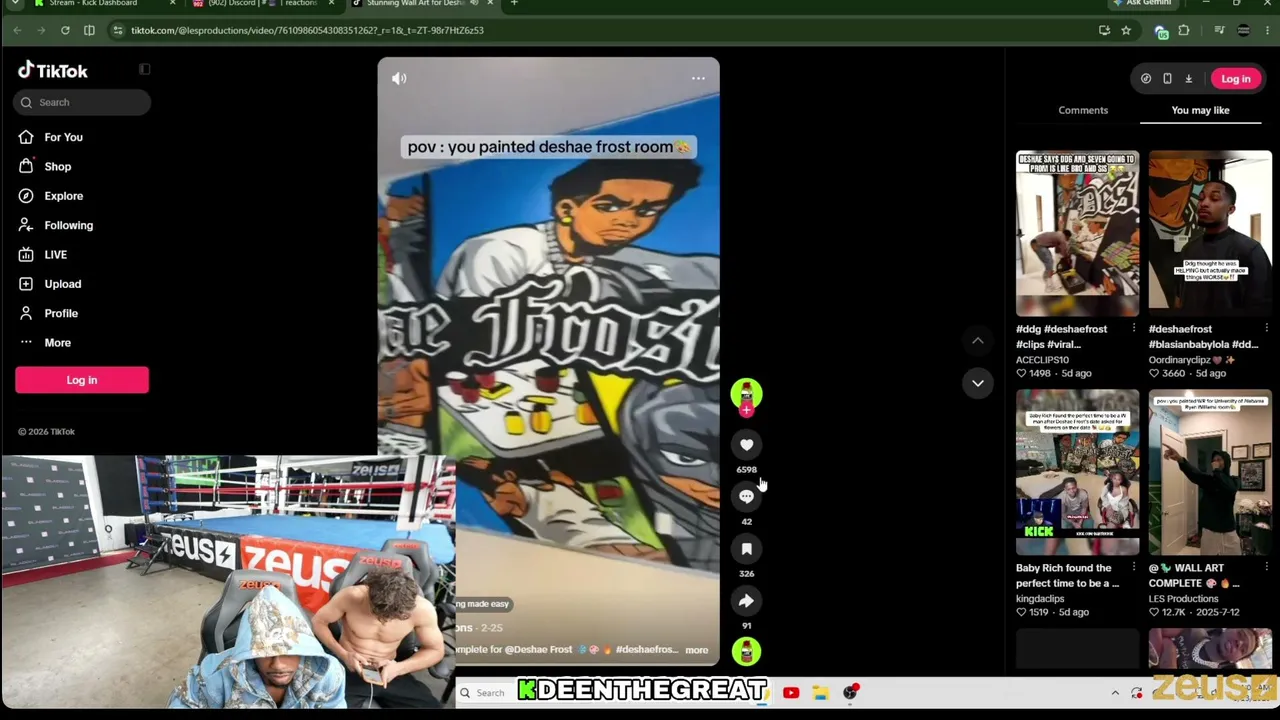Bookmark this page with the star icon
This screenshot has height=720, width=1280.
(1126, 30)
